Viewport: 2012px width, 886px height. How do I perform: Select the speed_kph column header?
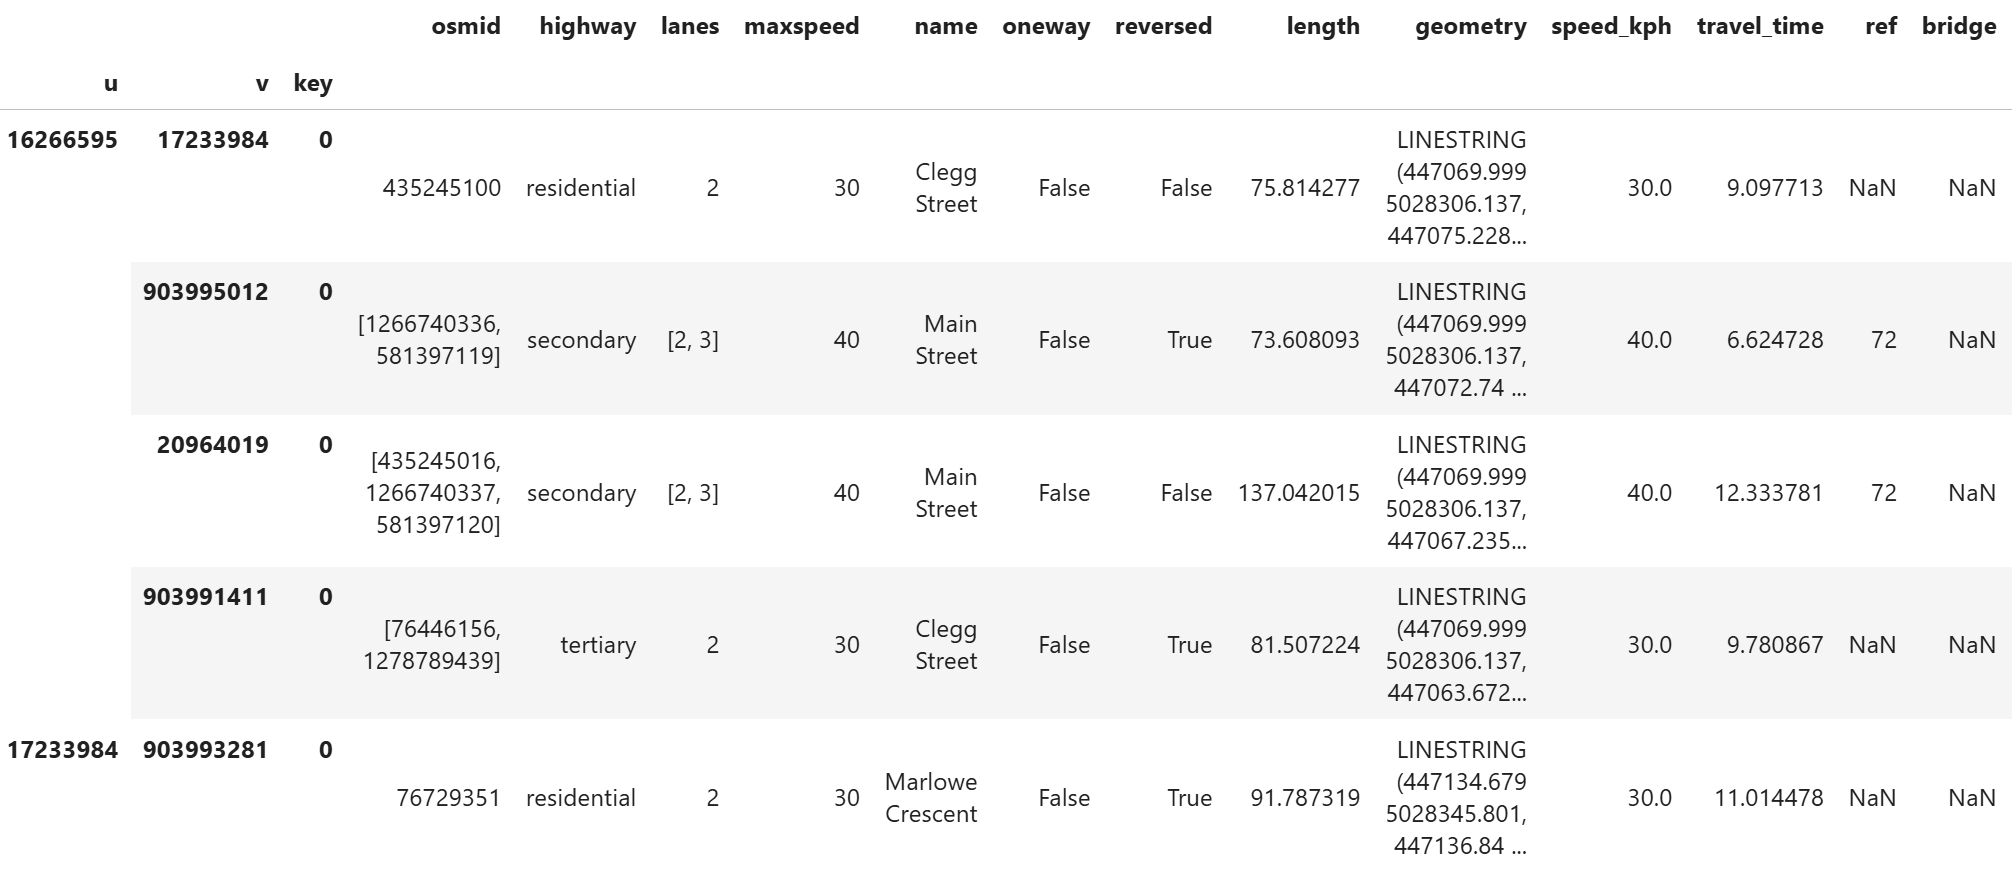(x=1610, y=26)
